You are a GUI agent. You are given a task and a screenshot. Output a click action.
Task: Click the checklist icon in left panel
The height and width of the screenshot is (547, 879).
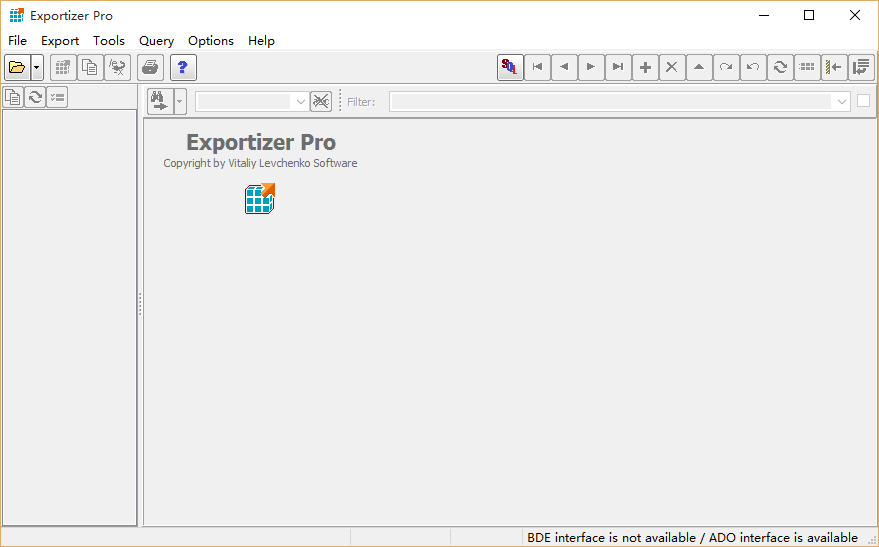[x=57, y=98]
